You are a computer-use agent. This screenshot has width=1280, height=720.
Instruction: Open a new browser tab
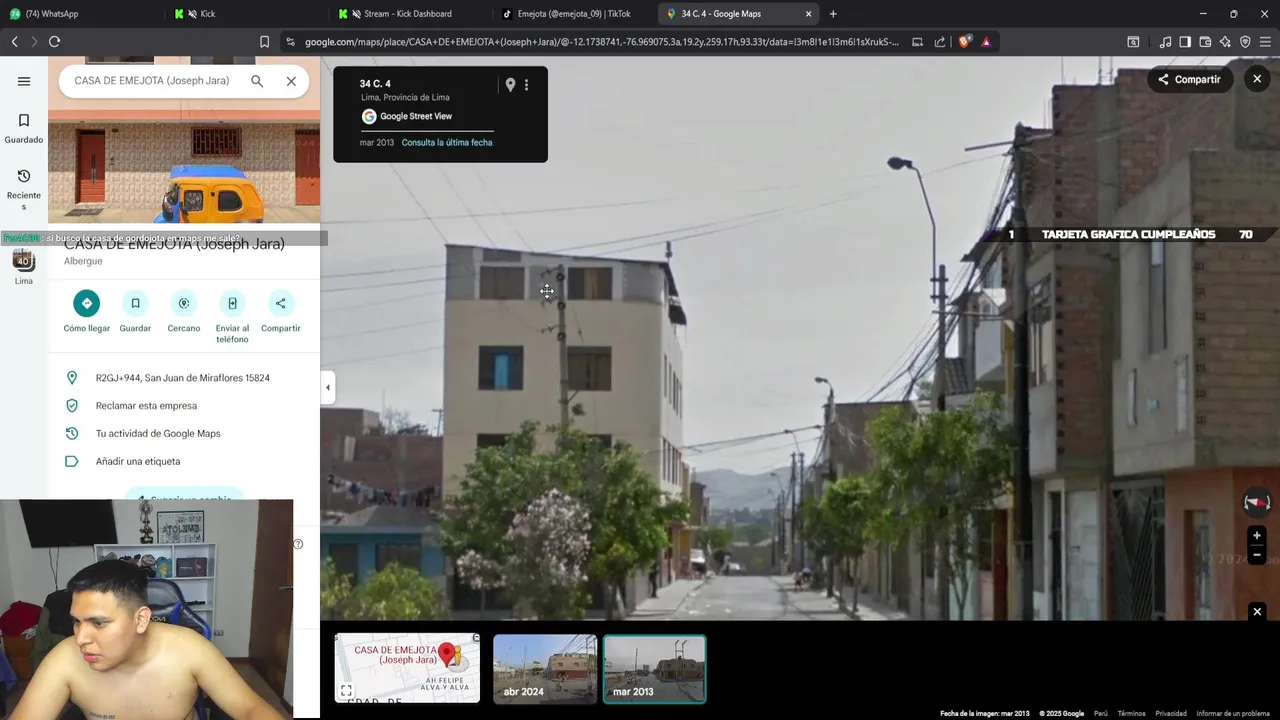833,14
